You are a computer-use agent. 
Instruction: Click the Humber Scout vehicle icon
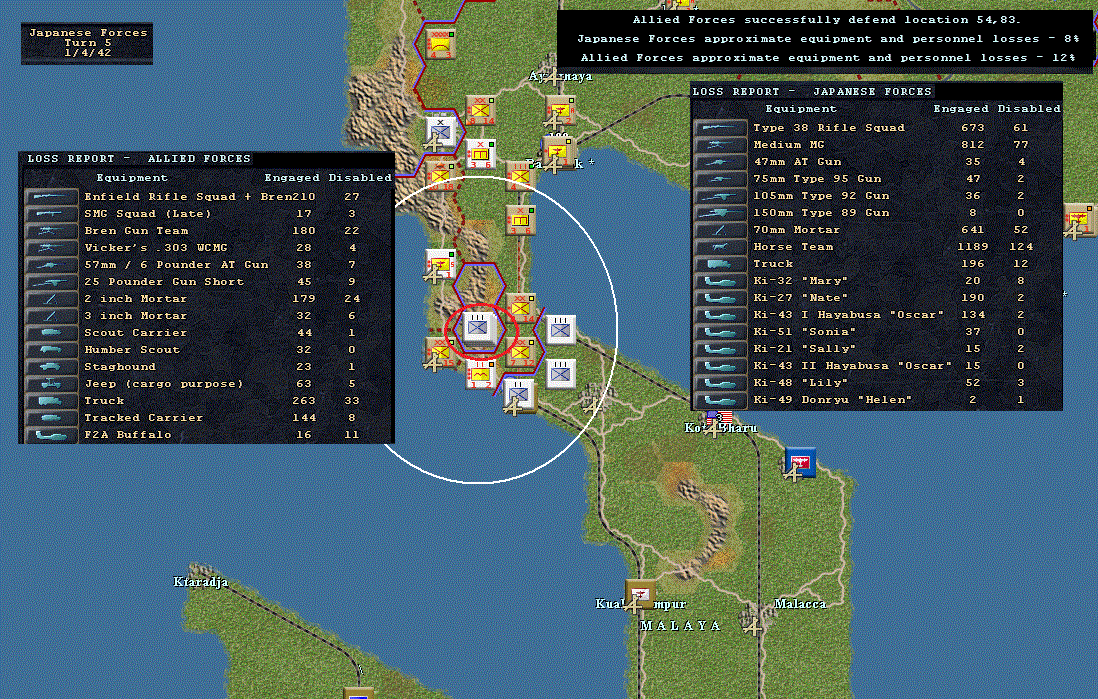[51, 350]
